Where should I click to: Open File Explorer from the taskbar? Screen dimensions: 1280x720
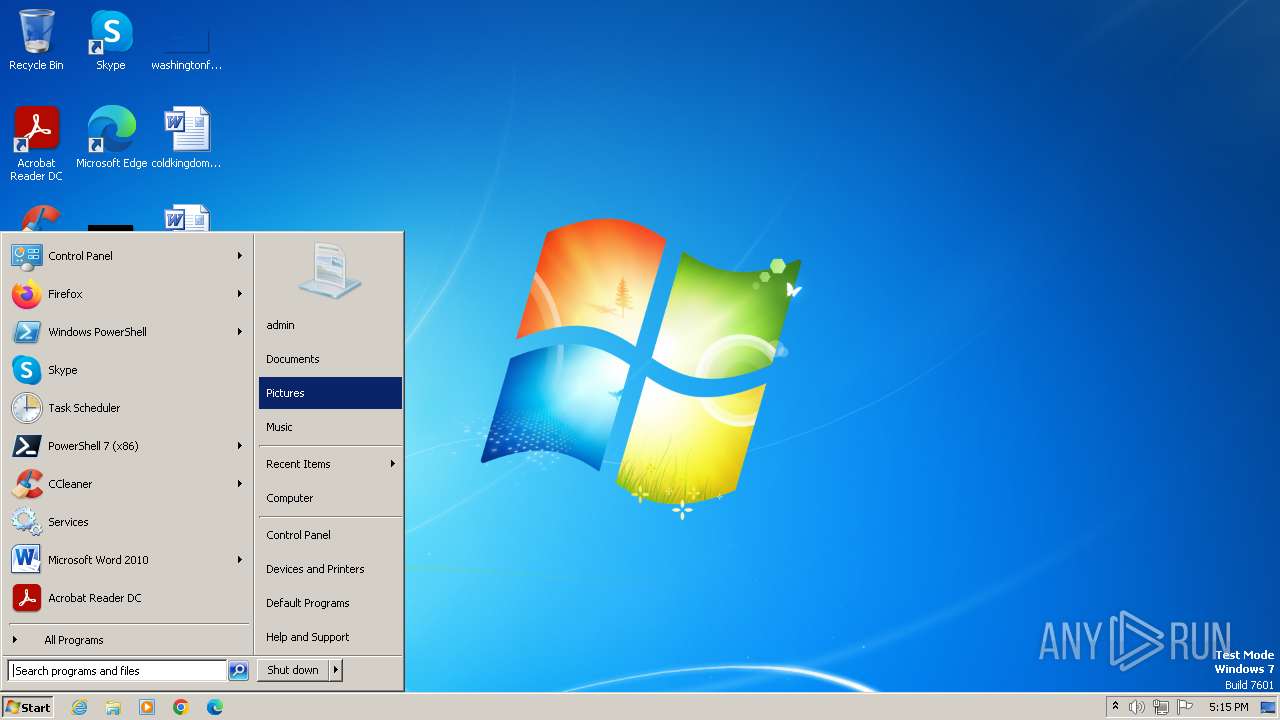click(113, 707)
